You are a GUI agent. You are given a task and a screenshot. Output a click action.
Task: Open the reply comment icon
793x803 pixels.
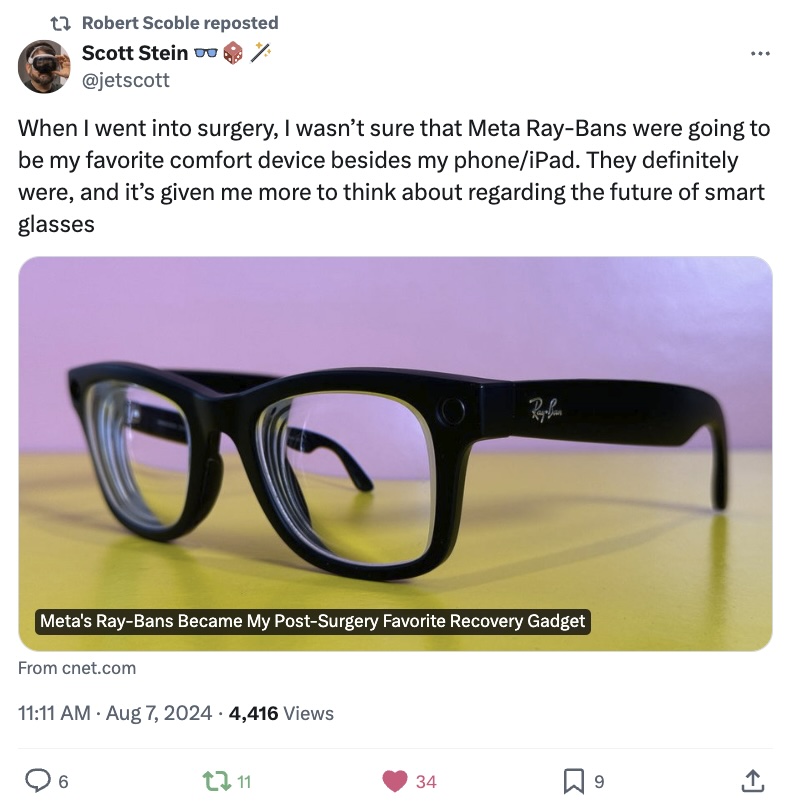pyautogui.click(x=38, y=781)
